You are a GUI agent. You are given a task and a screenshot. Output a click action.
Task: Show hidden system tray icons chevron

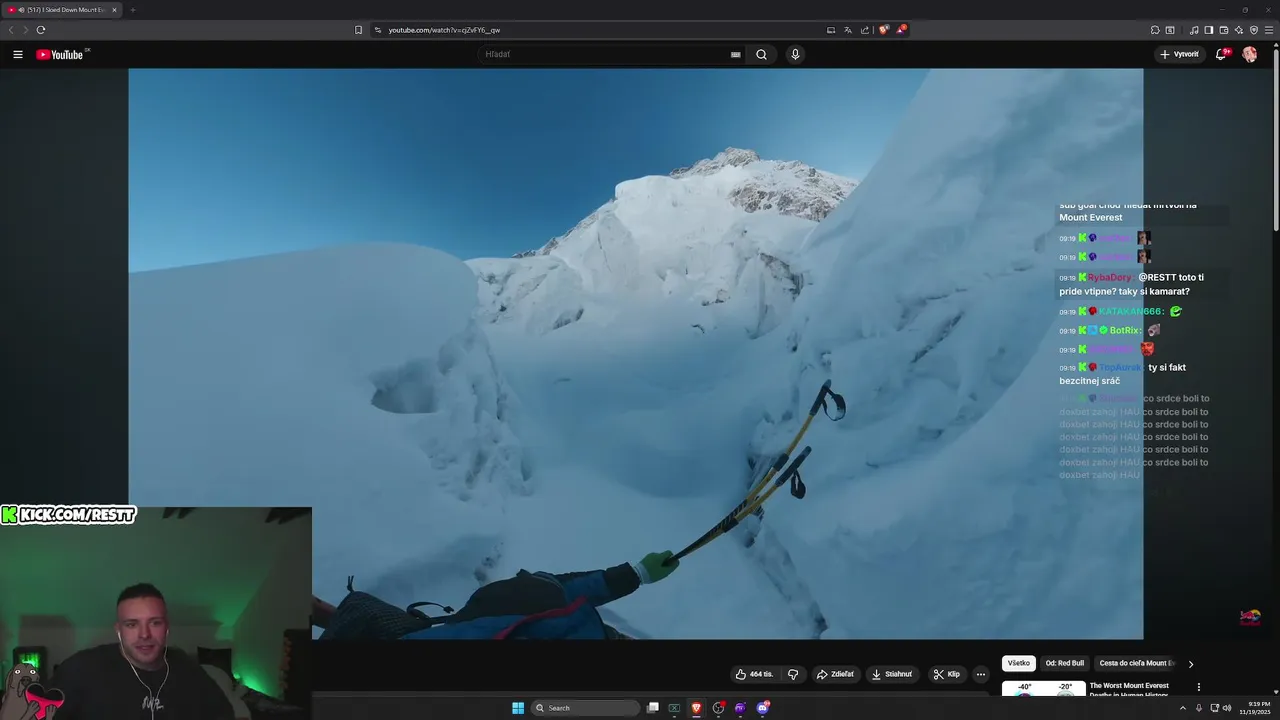click(x=1183, y=708)
